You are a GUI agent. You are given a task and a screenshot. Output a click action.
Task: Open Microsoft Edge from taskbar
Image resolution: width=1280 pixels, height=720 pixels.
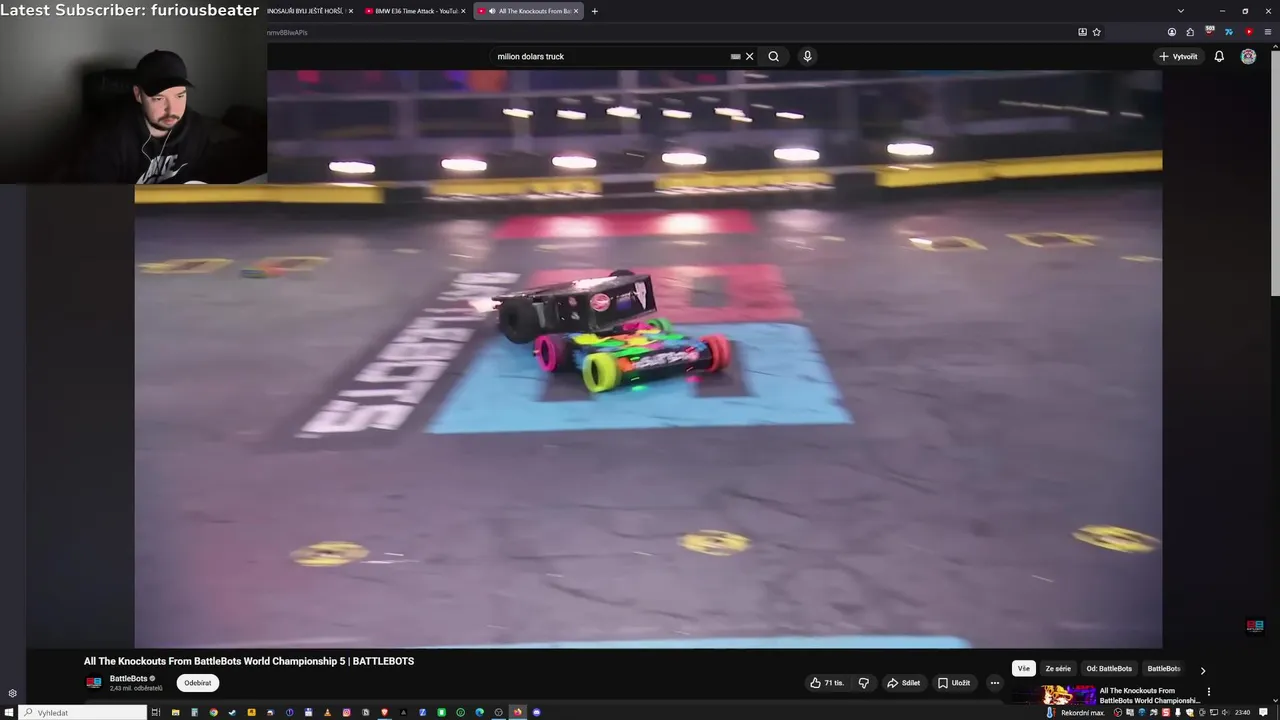[x=479, y=712]
